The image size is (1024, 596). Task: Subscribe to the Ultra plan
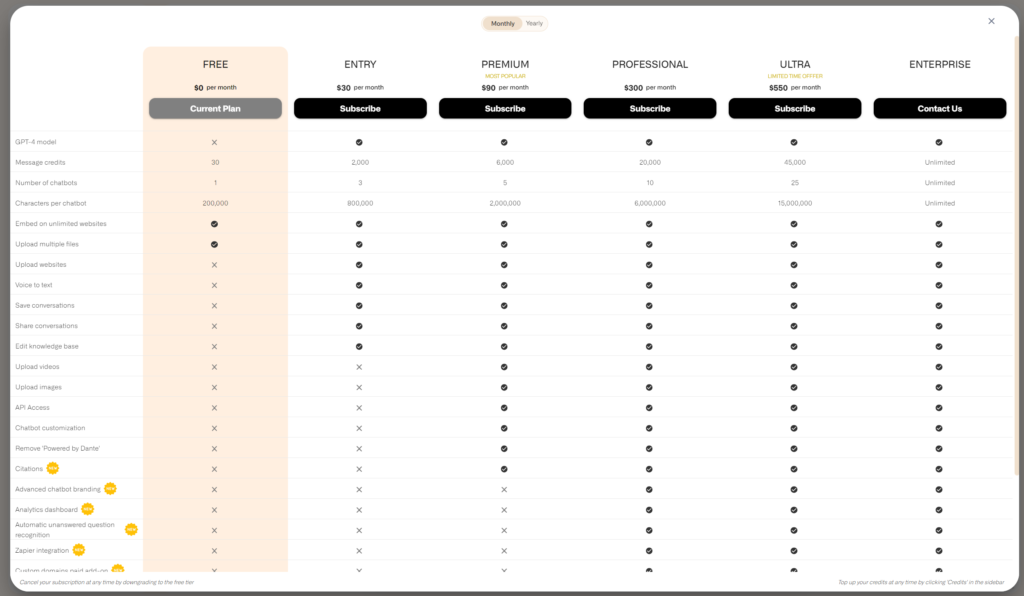point(795,108)
